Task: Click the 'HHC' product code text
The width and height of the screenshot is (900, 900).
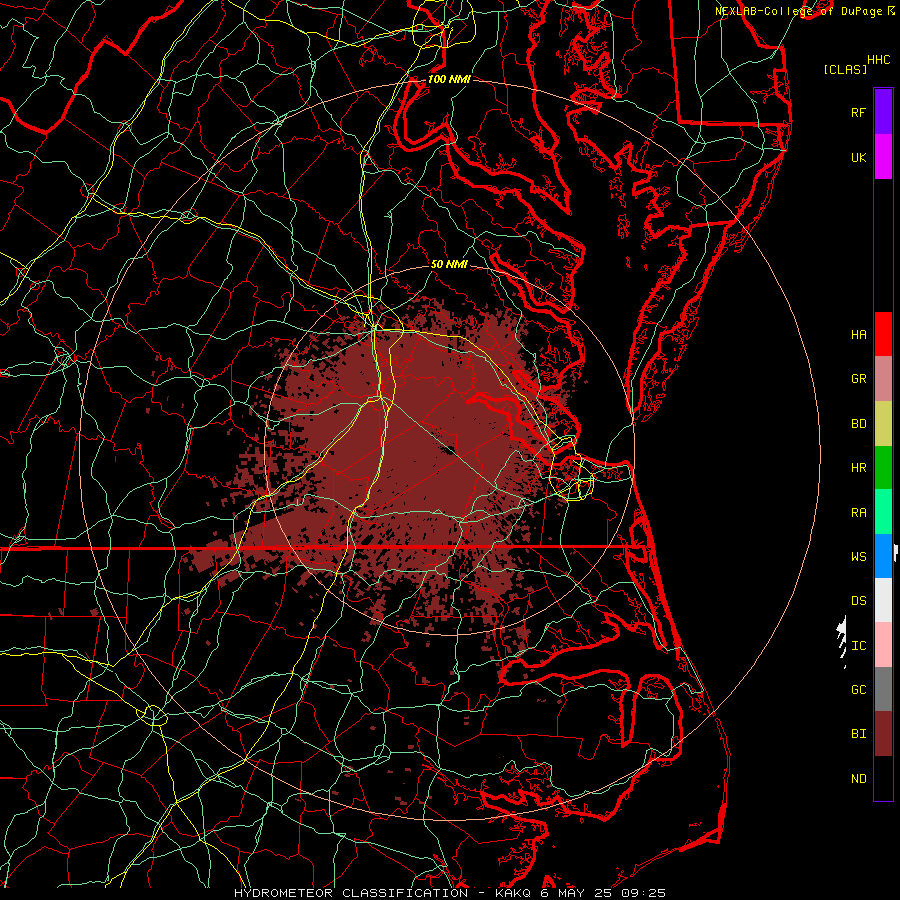Action: tap(878, 60)
